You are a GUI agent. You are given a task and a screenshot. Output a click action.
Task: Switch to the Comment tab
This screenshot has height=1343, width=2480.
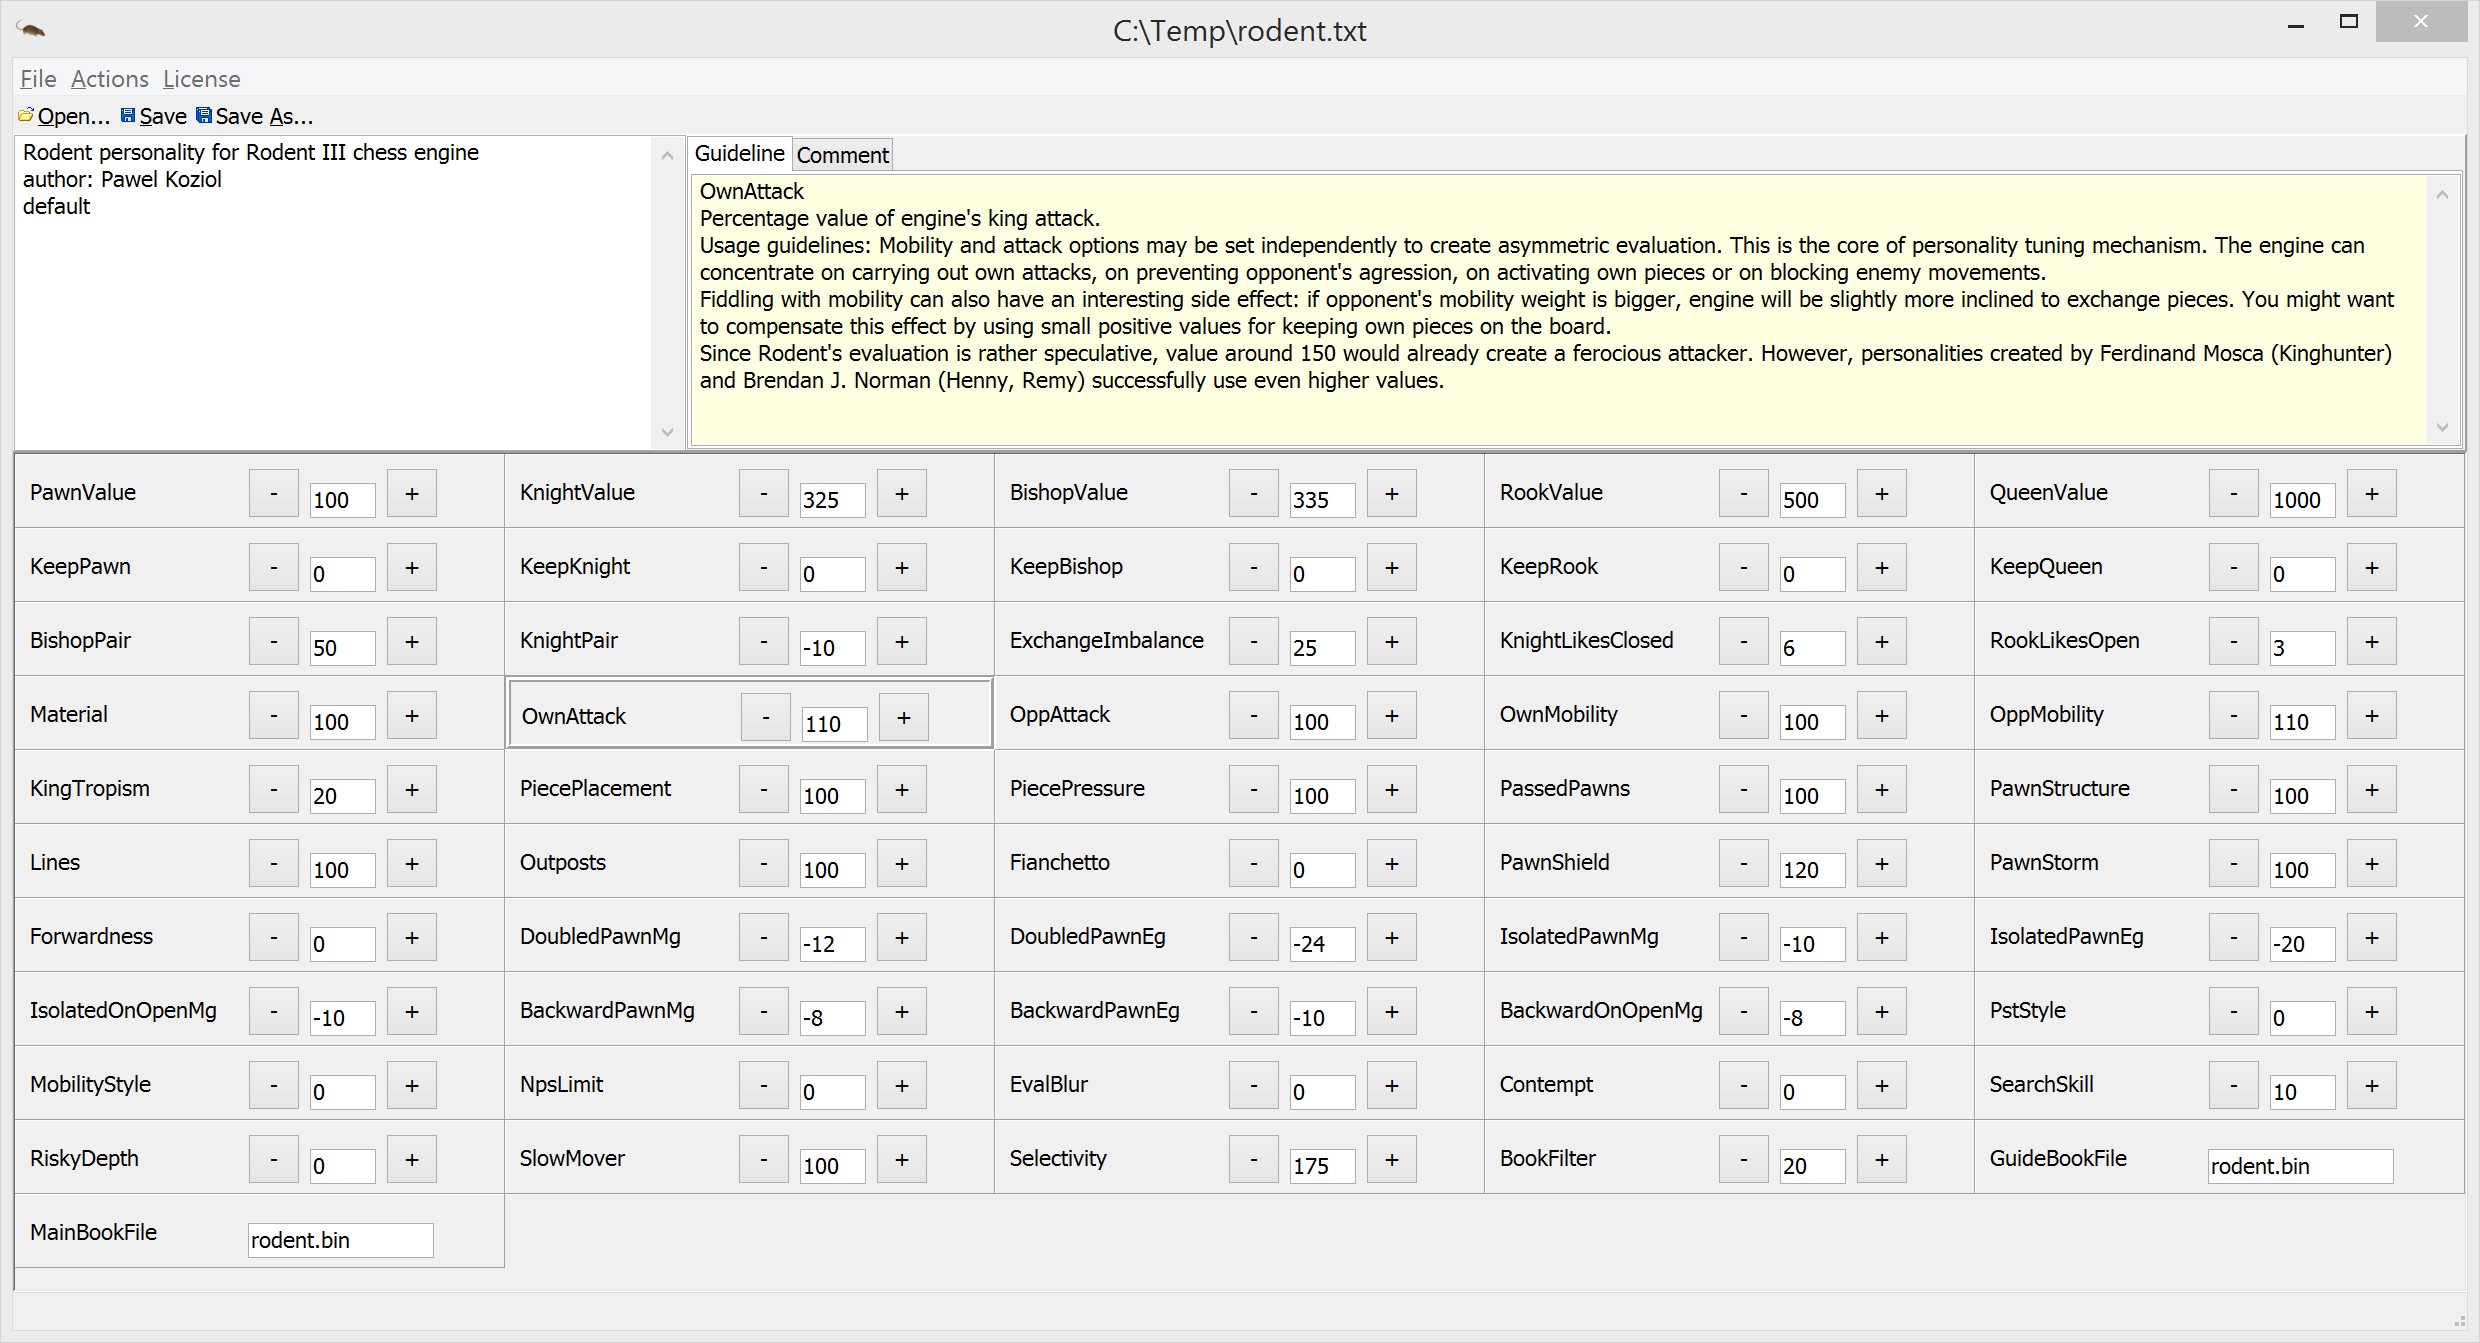[x=842, y=155]
